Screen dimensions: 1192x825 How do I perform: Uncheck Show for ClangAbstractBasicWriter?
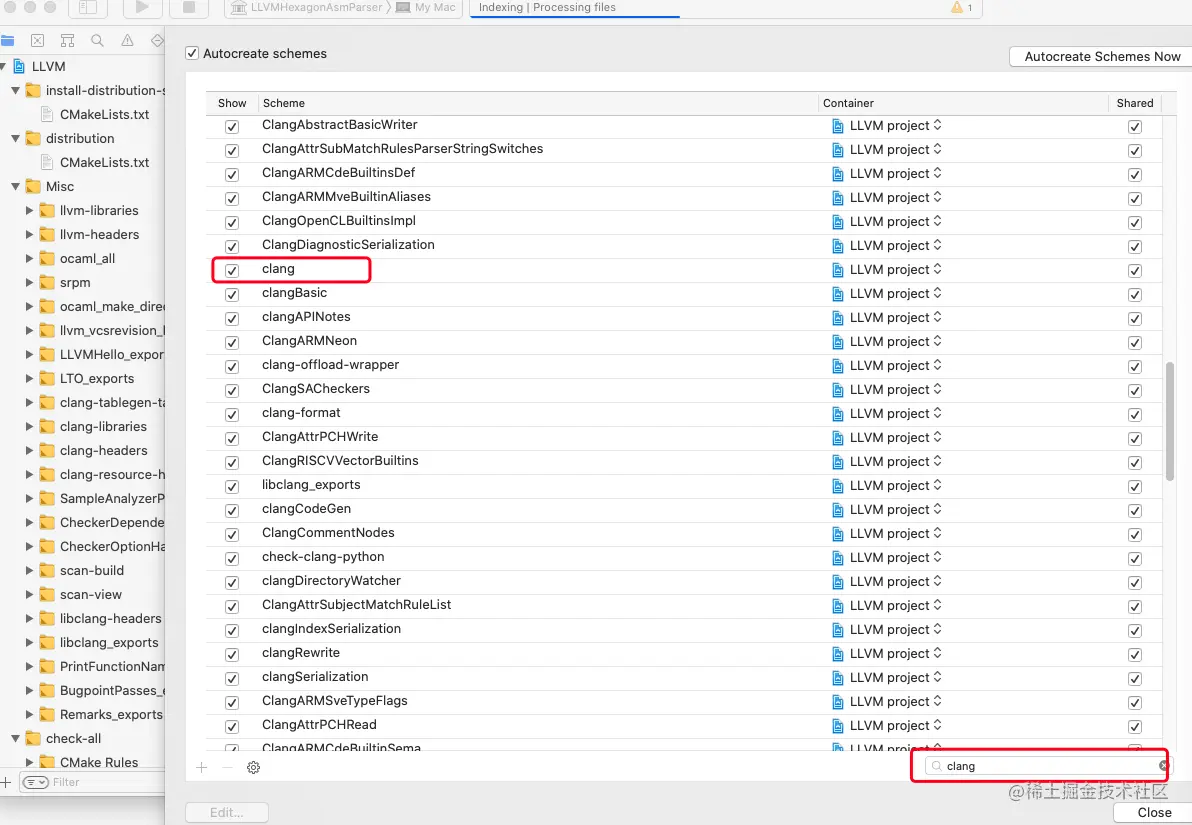click(232, 126)
